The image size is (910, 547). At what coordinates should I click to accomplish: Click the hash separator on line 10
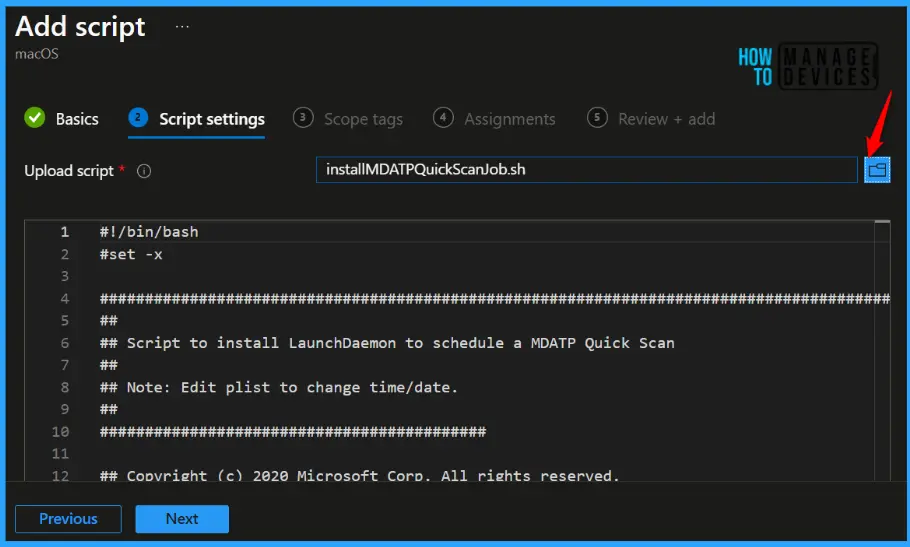293,432
